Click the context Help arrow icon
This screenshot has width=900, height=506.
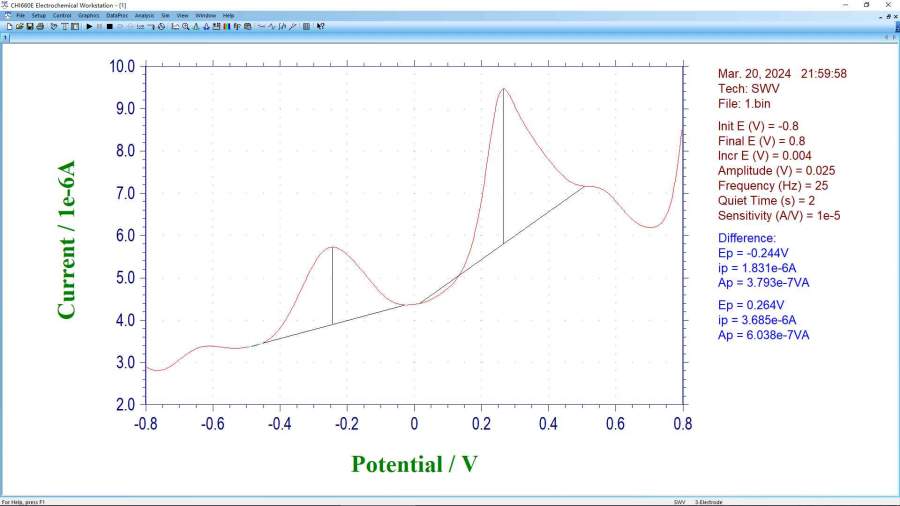coord(320,26)
